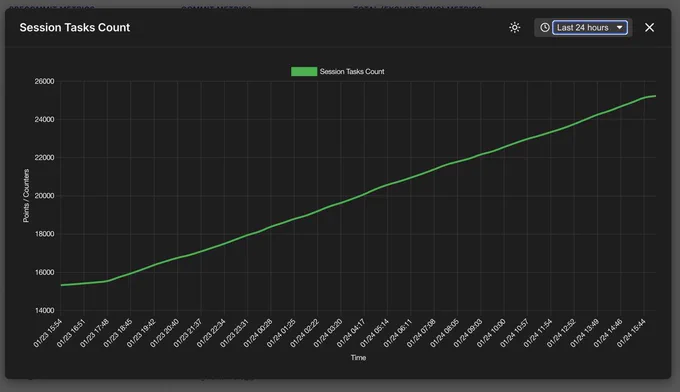Click the Time axis label
This screenshot has height=392, width=680.
[358, 357]
